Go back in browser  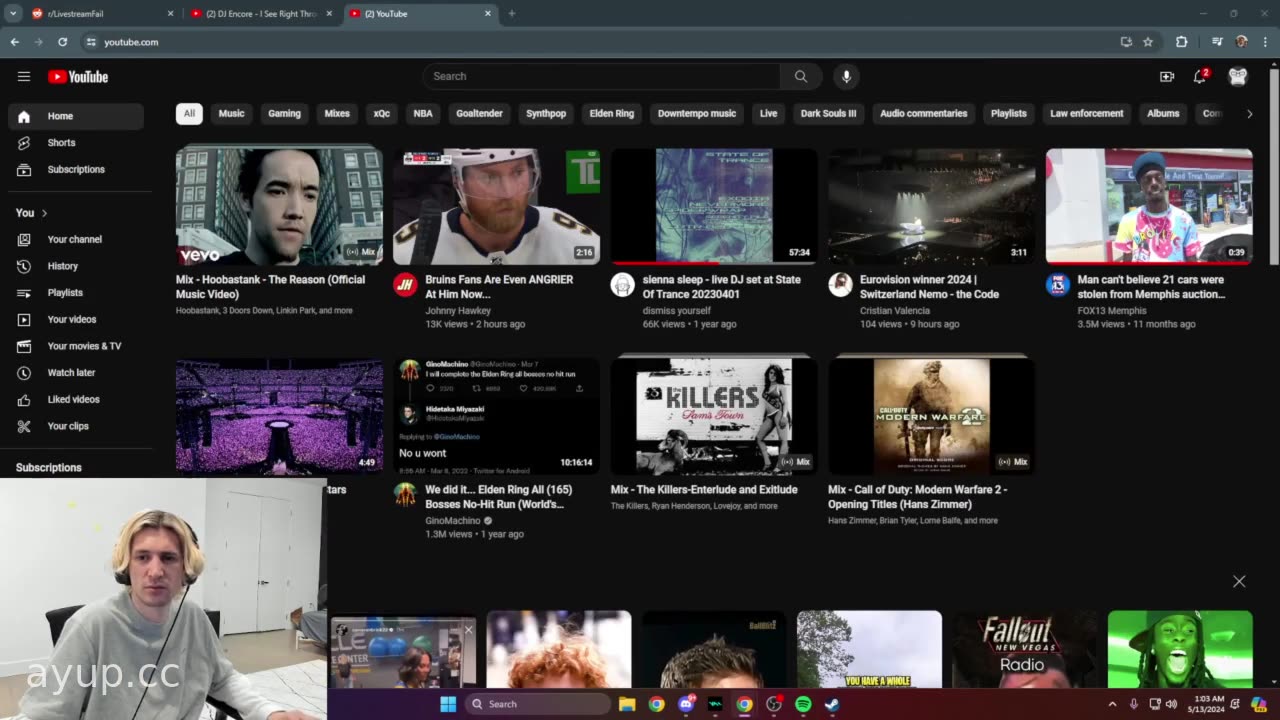click(14, 42)
